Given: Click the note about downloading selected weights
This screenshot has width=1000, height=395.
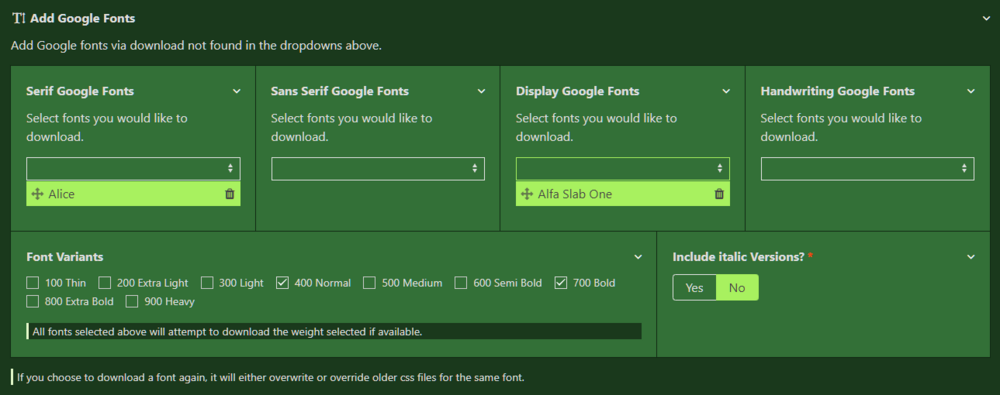Looking at the screenshot, I should [334, 331].
